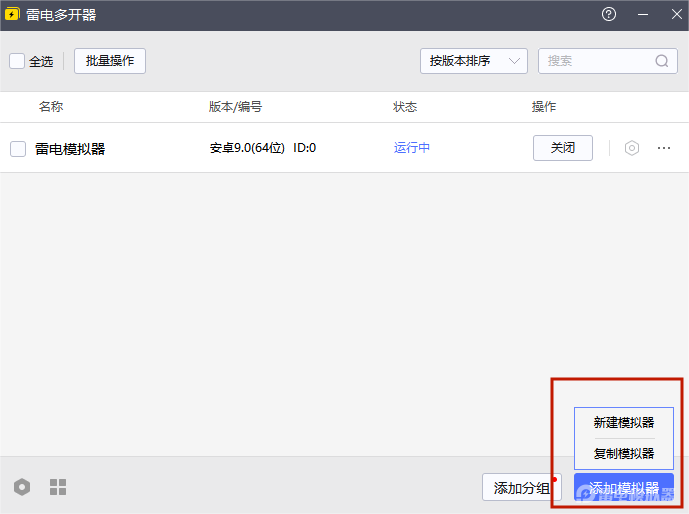Image resolution: width=689 pixels, height=514 pixels.
Task: Click the 添加分组 button
Action: click(x=522, y=487)
